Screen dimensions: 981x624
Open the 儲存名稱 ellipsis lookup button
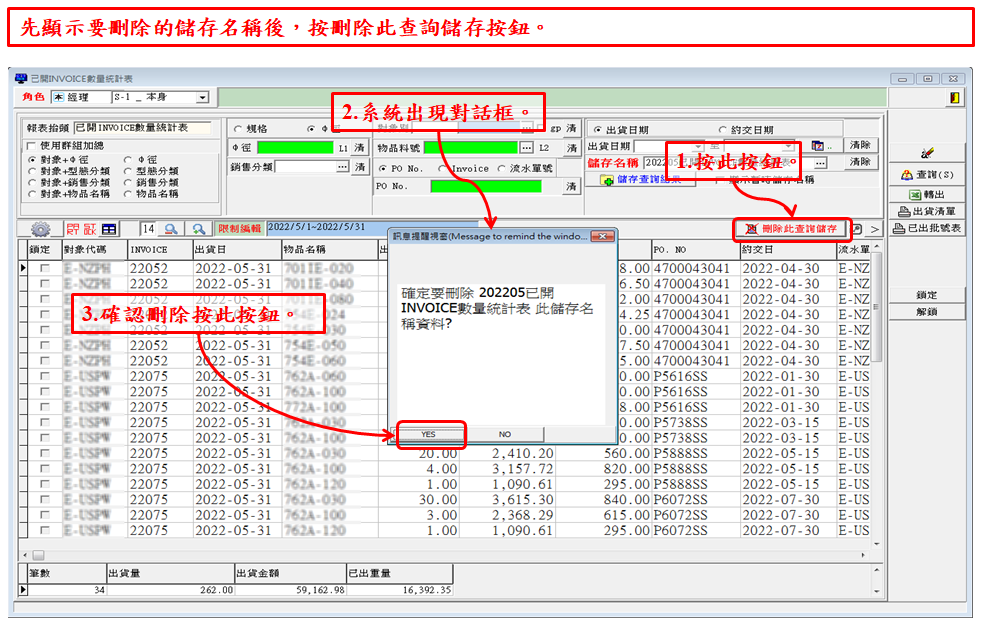click(820, 162)
